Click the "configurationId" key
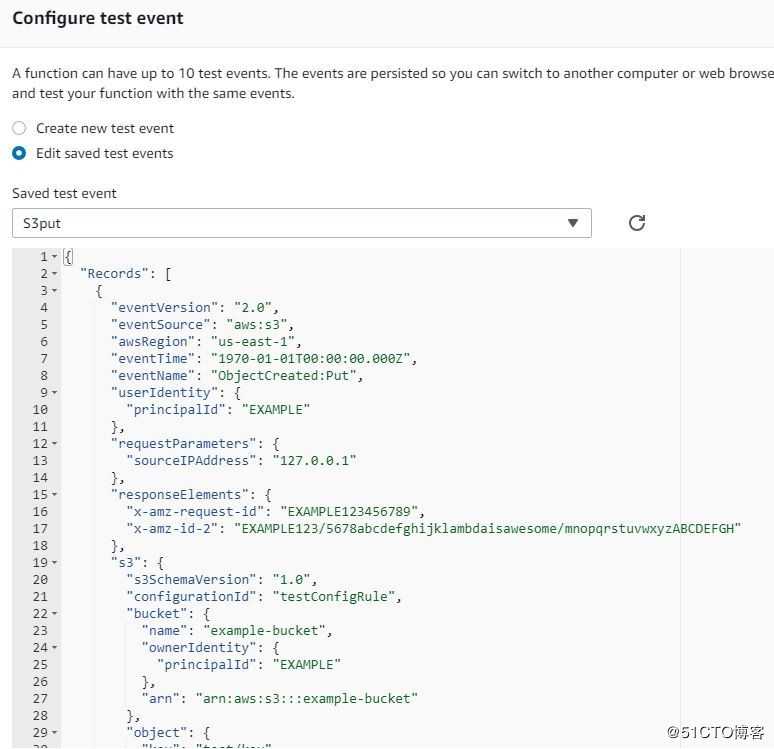The width and height of the screenshot is (774, 749). point(191,596)
